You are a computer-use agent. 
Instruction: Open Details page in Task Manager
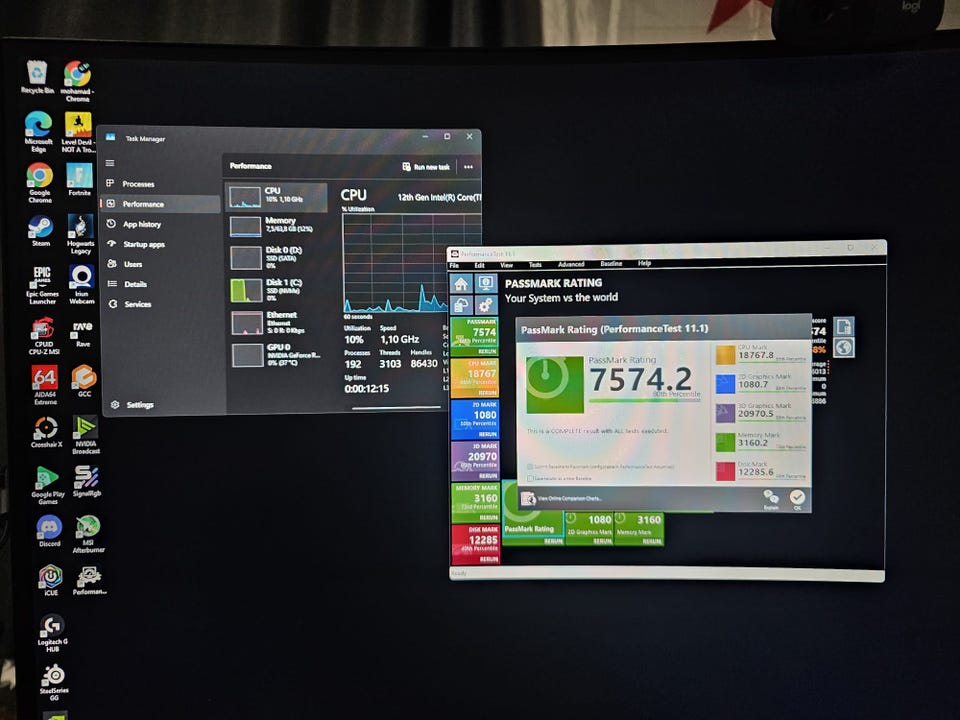[x=160, y=284]
